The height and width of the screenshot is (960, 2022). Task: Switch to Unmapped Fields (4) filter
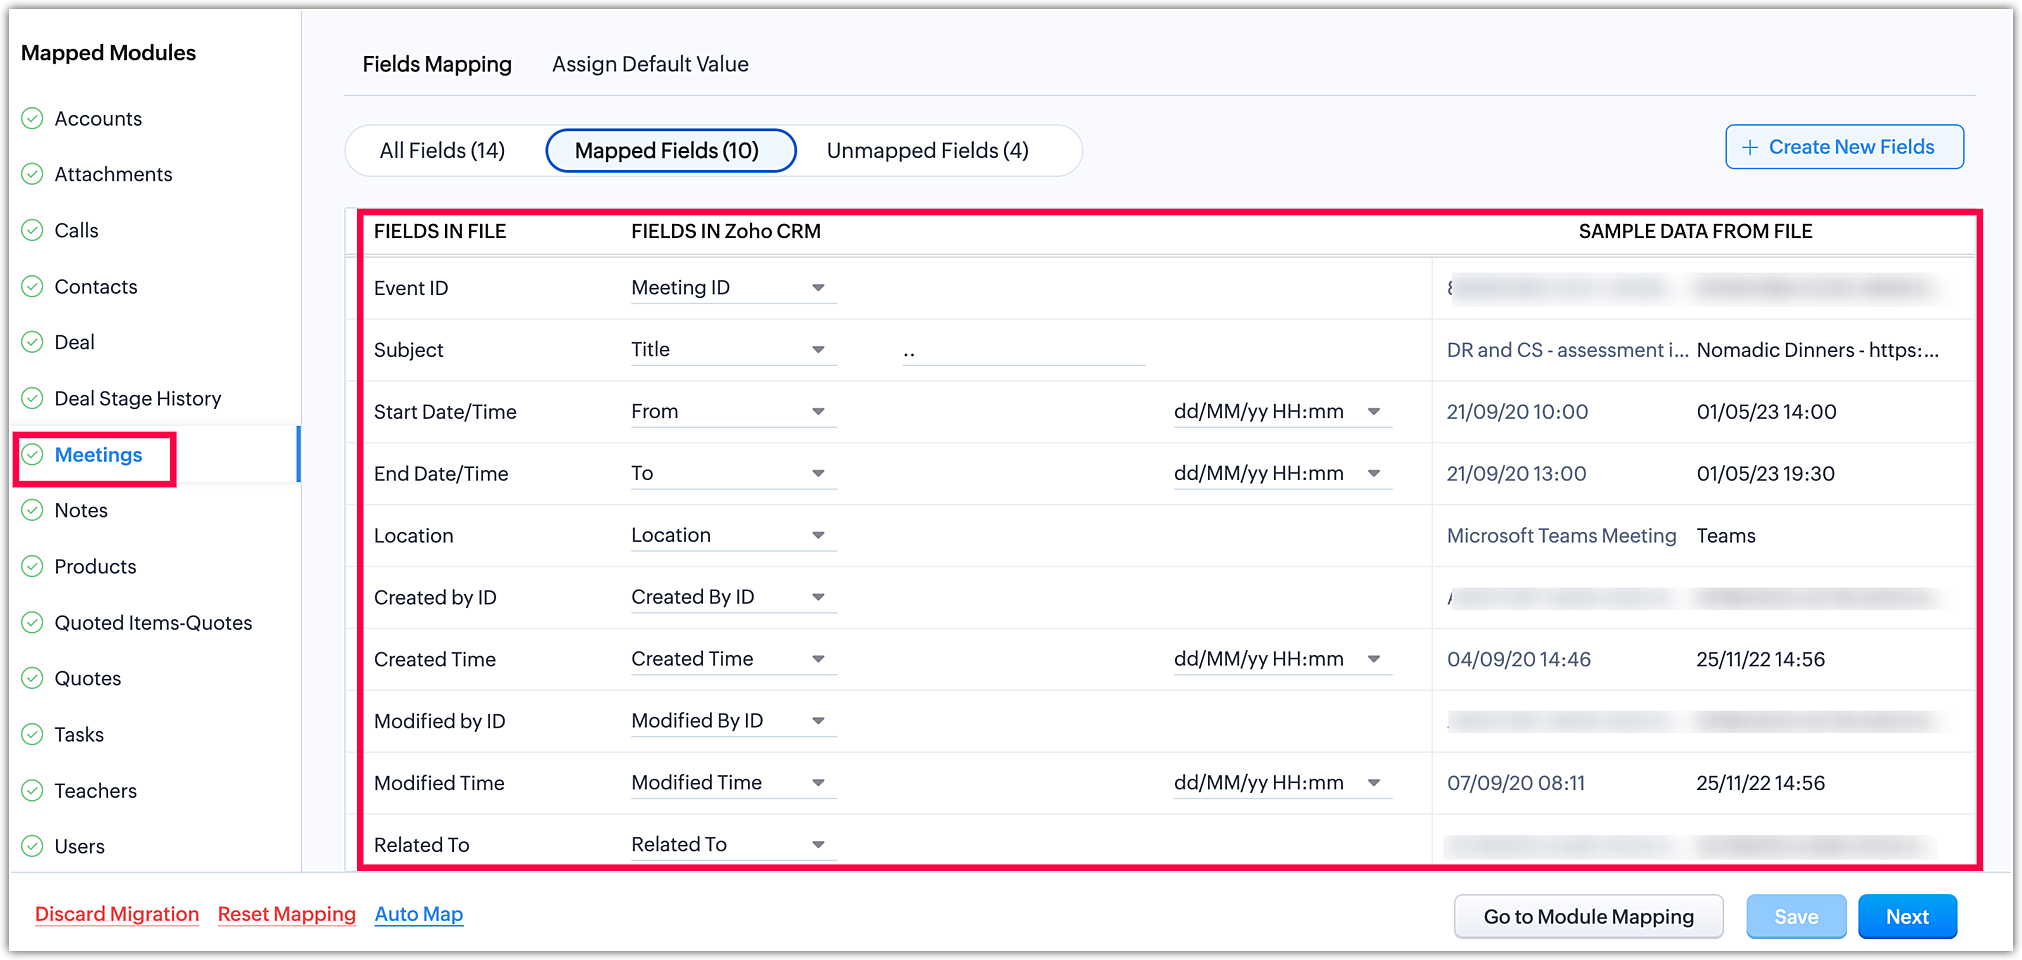click(927, 151)
